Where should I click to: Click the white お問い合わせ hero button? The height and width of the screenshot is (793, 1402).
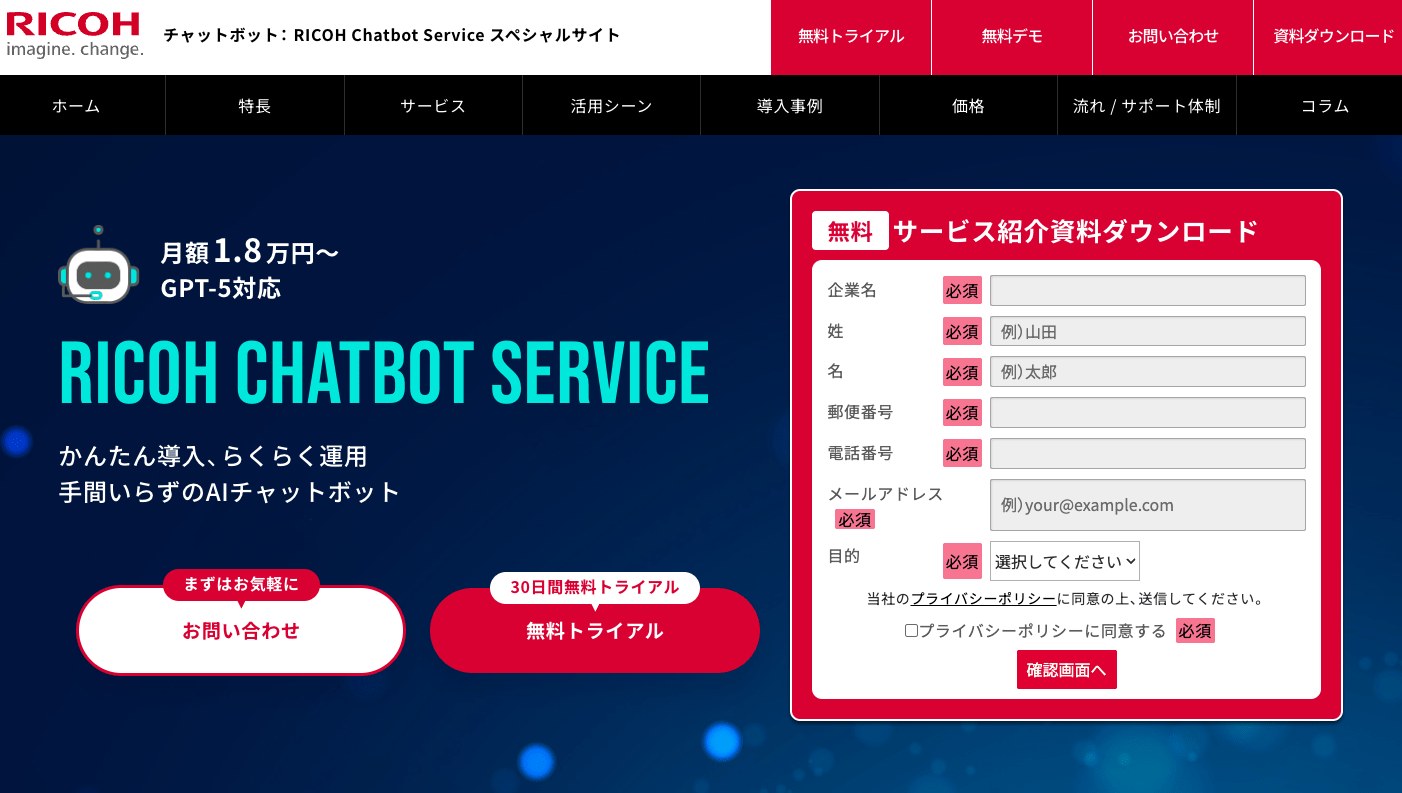241,631
